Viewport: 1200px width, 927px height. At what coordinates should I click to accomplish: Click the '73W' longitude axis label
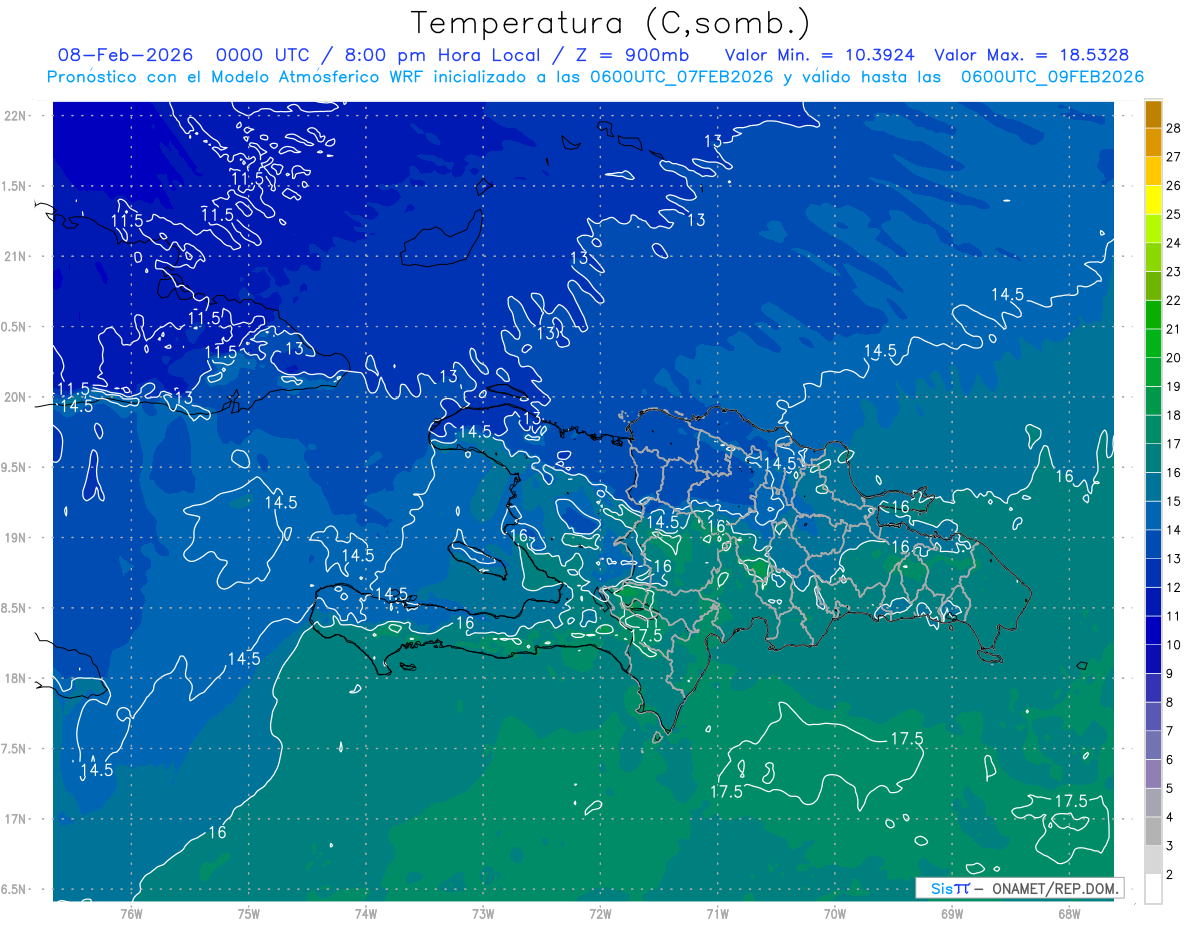click(x=483, y=913)
